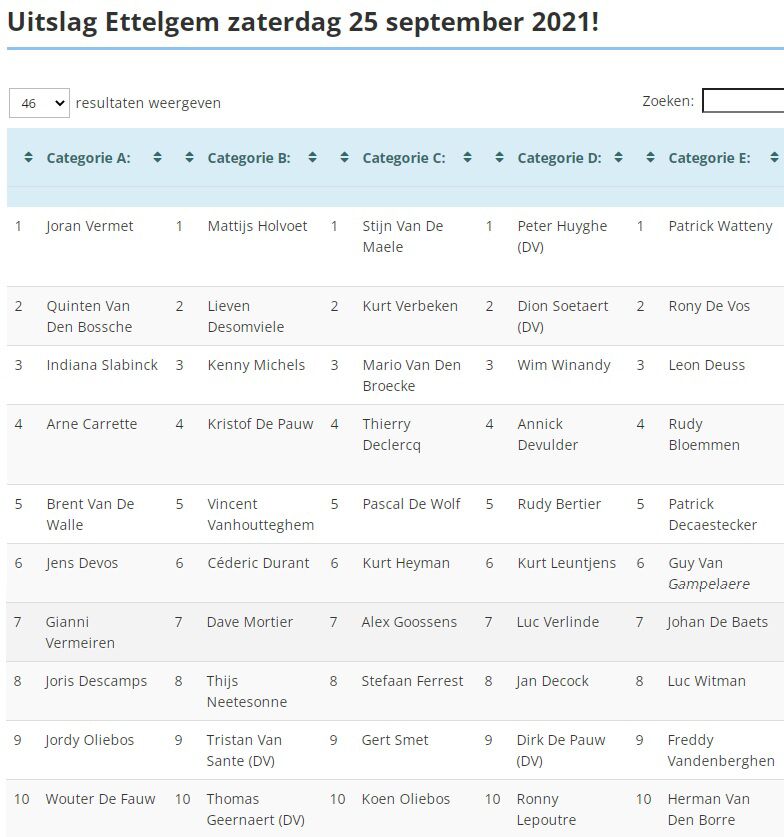Select Joris Descamps
The width and height of the screenshot is (784, 837).
coord(96,681)
